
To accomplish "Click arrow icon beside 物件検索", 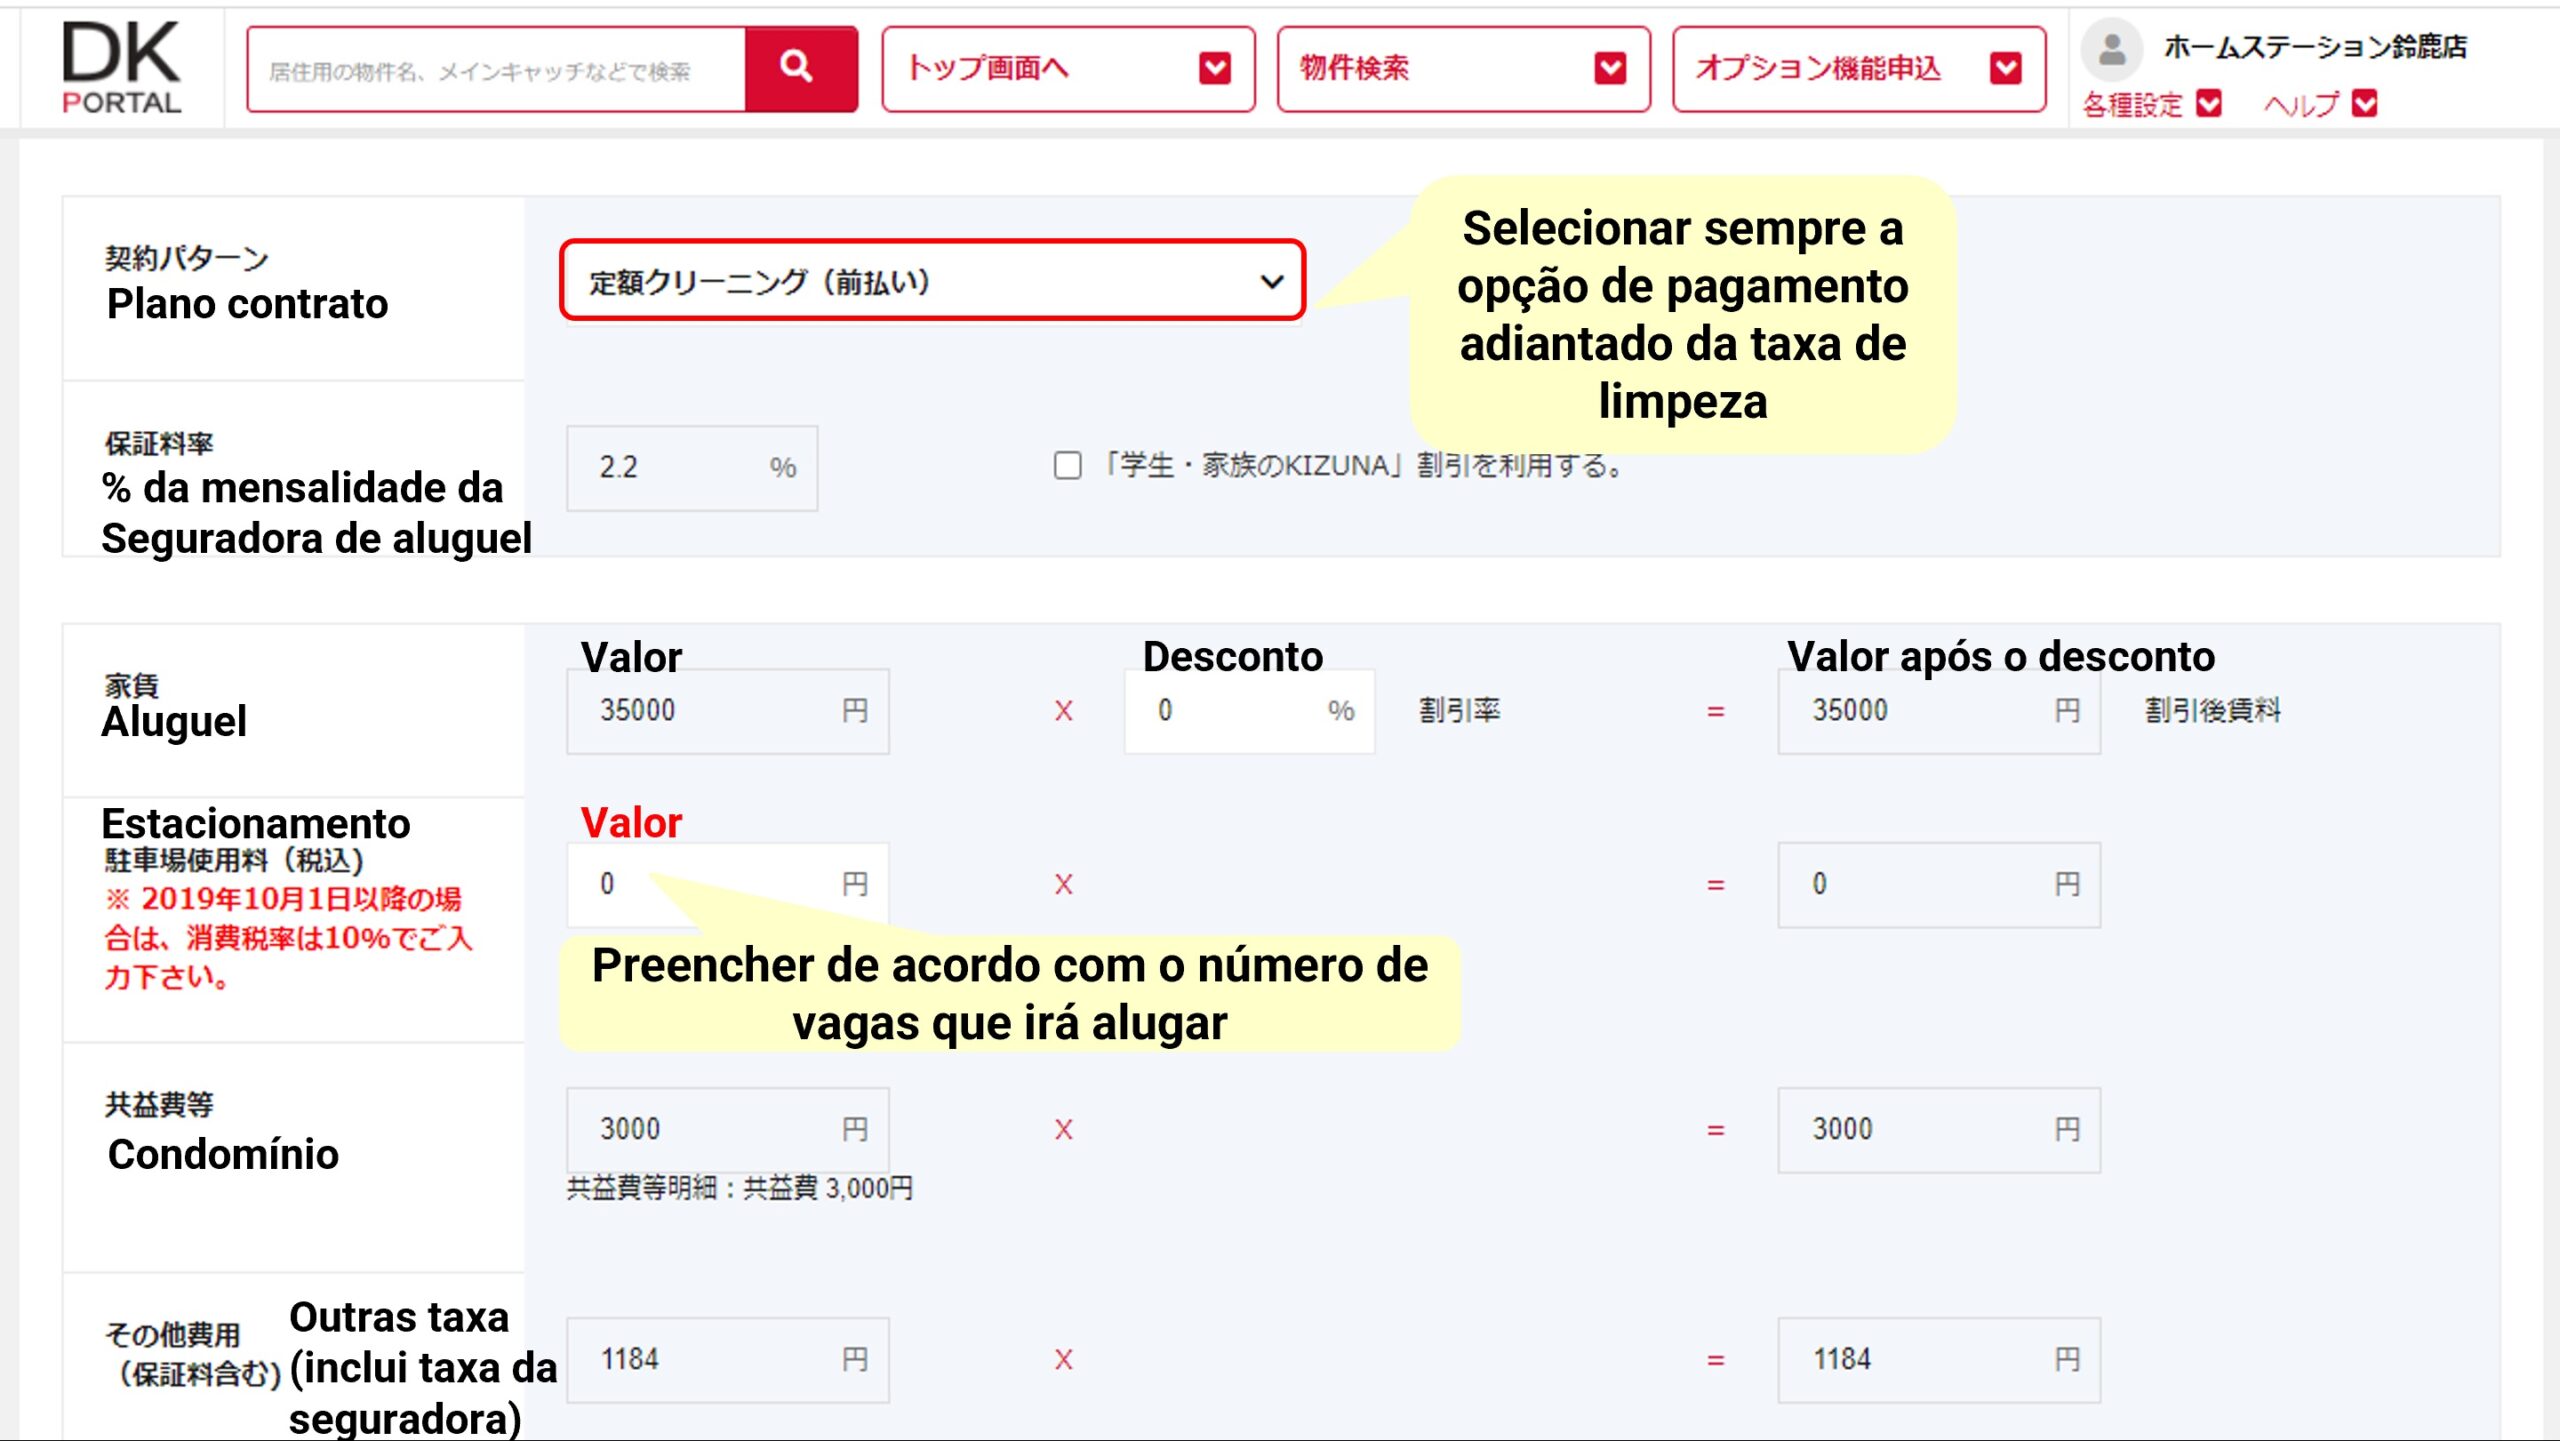I will [1609, 68].
